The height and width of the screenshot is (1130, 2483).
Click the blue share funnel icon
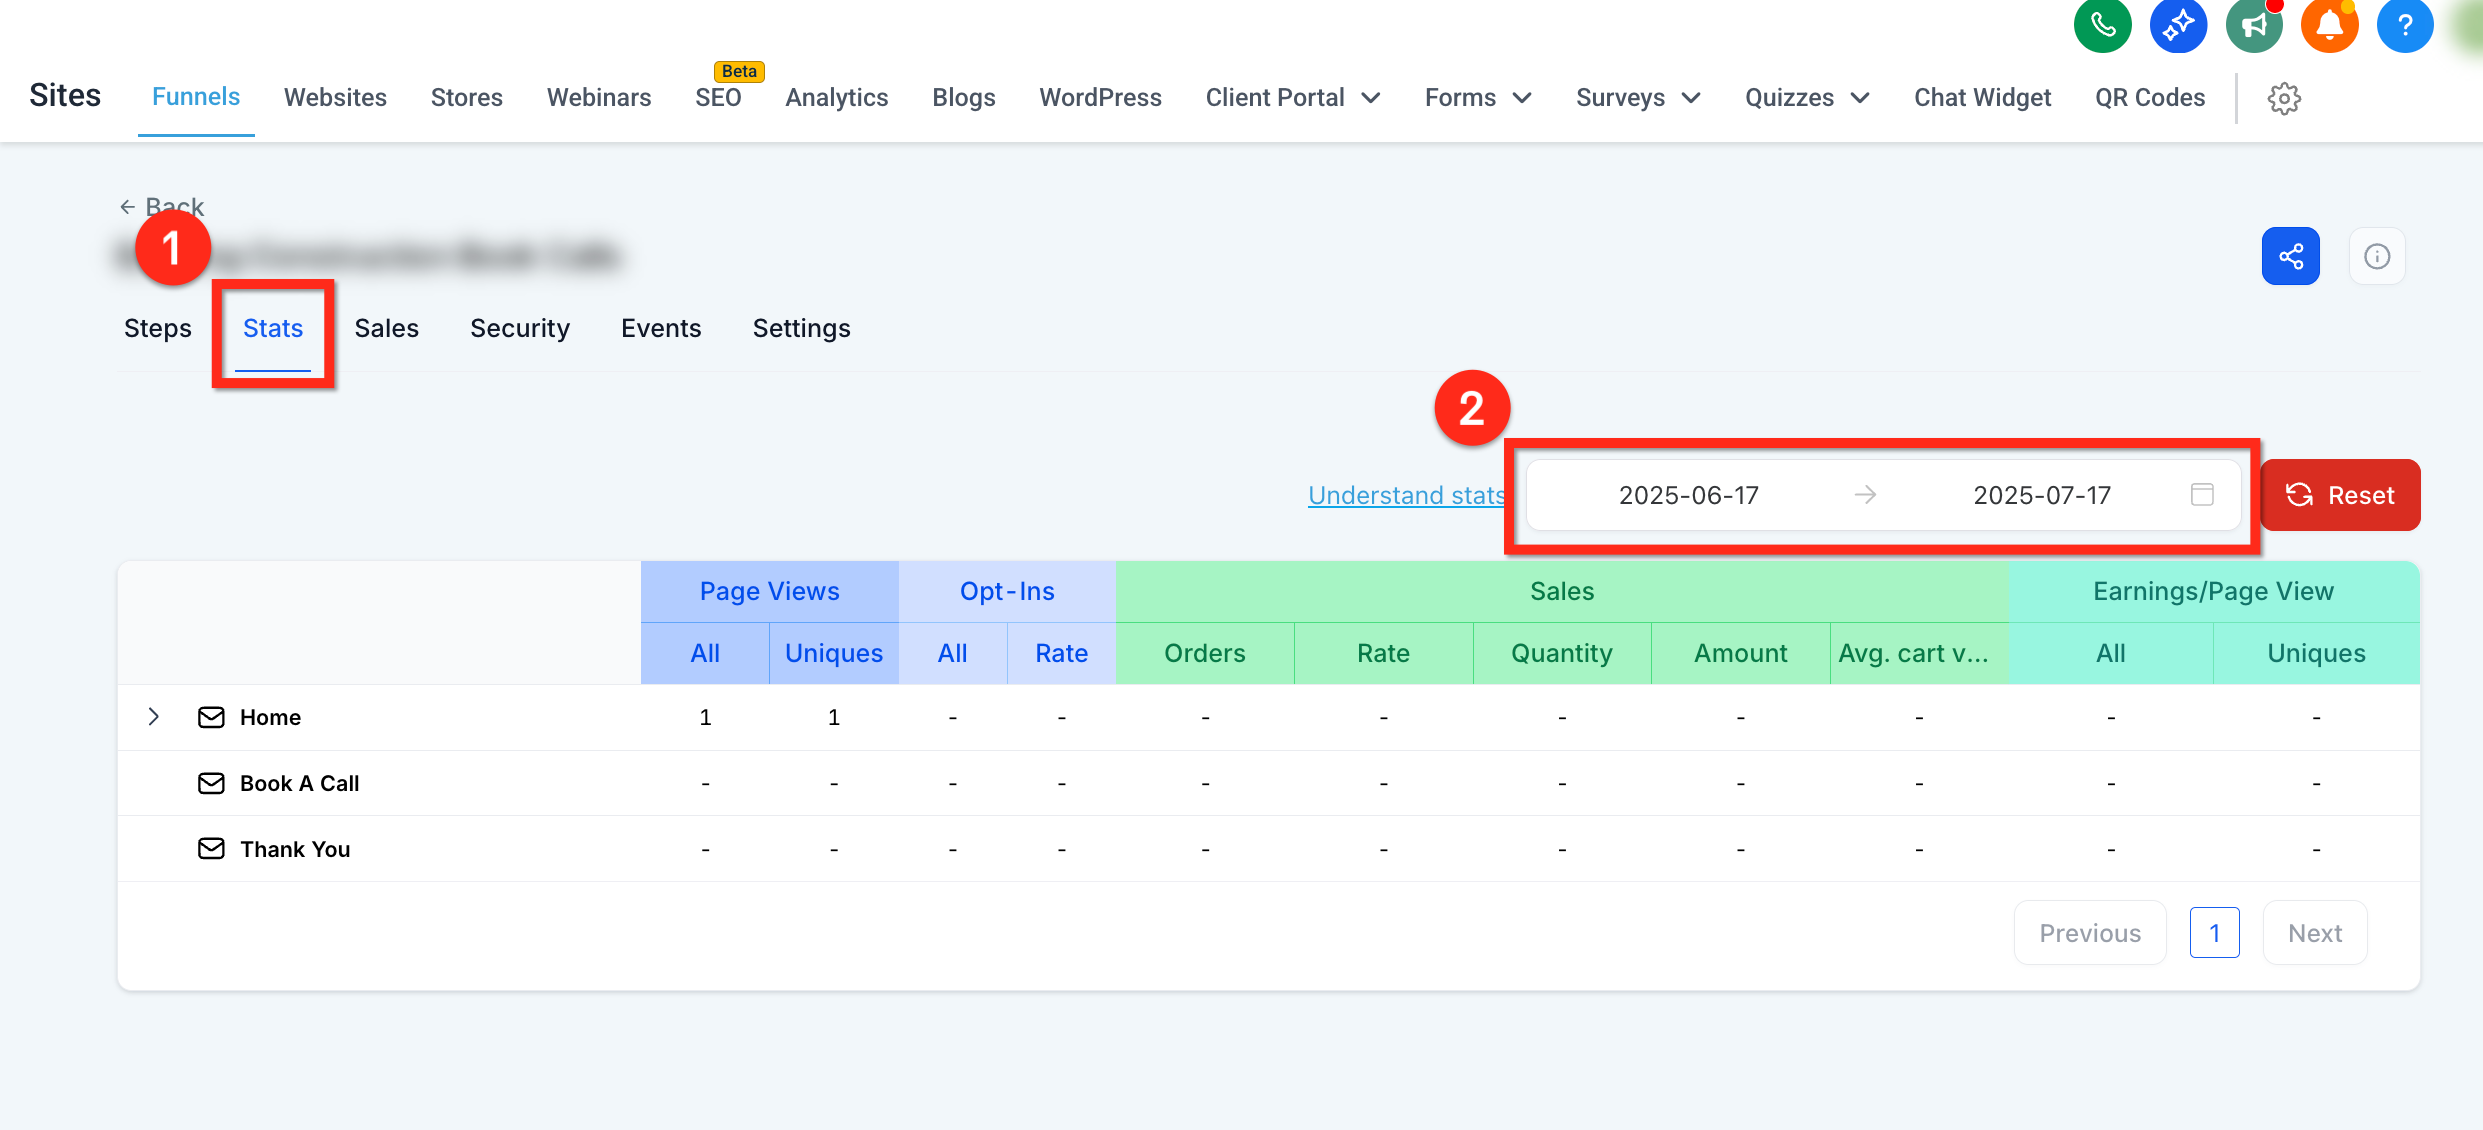click(x=2291, y=257)
